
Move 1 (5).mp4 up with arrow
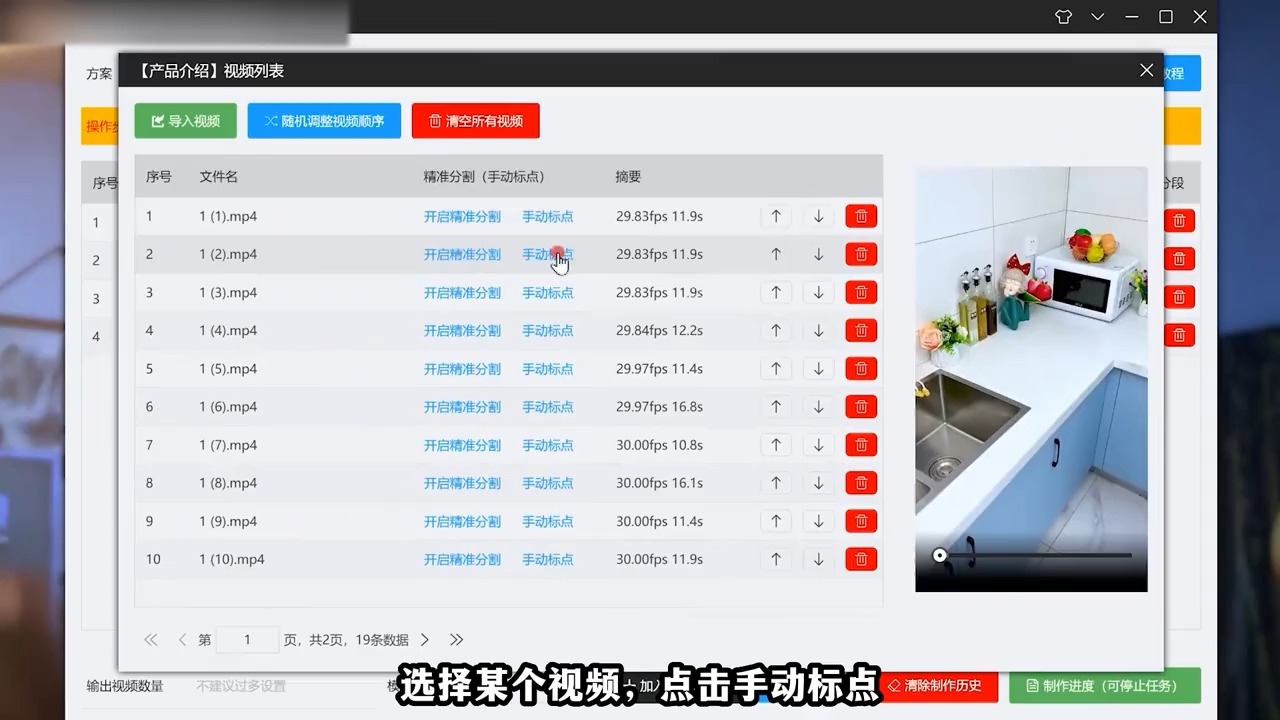(x=776, y=368)
